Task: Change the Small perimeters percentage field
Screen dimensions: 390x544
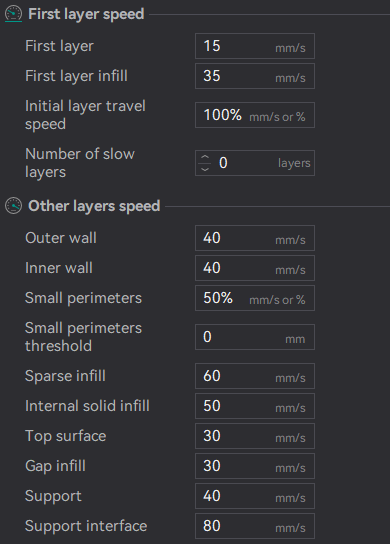Action: tap(255, 298)
